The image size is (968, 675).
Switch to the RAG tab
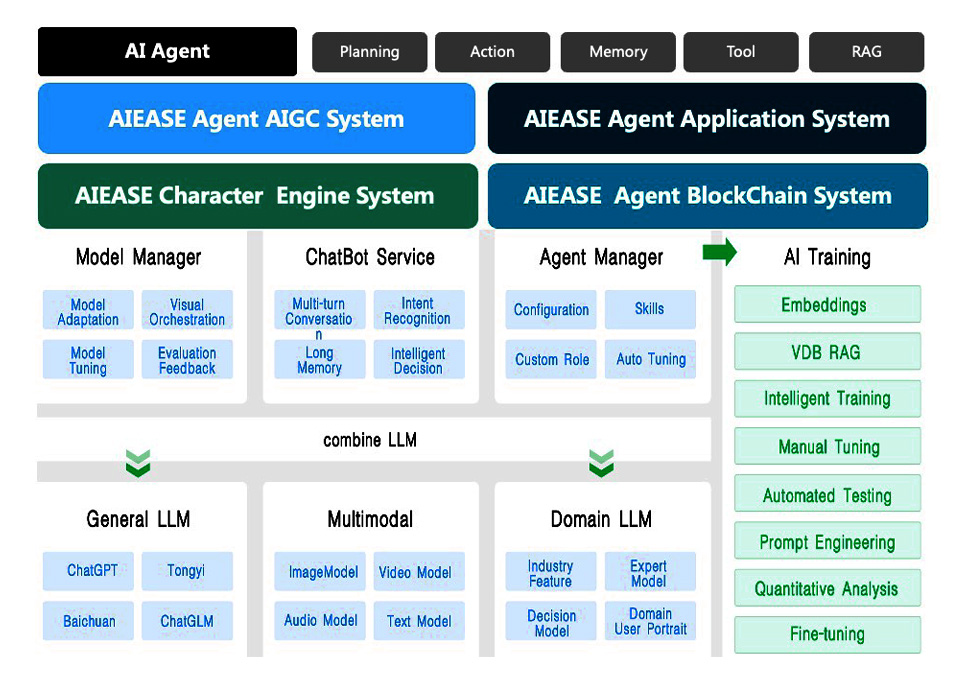tap(866, 52)
